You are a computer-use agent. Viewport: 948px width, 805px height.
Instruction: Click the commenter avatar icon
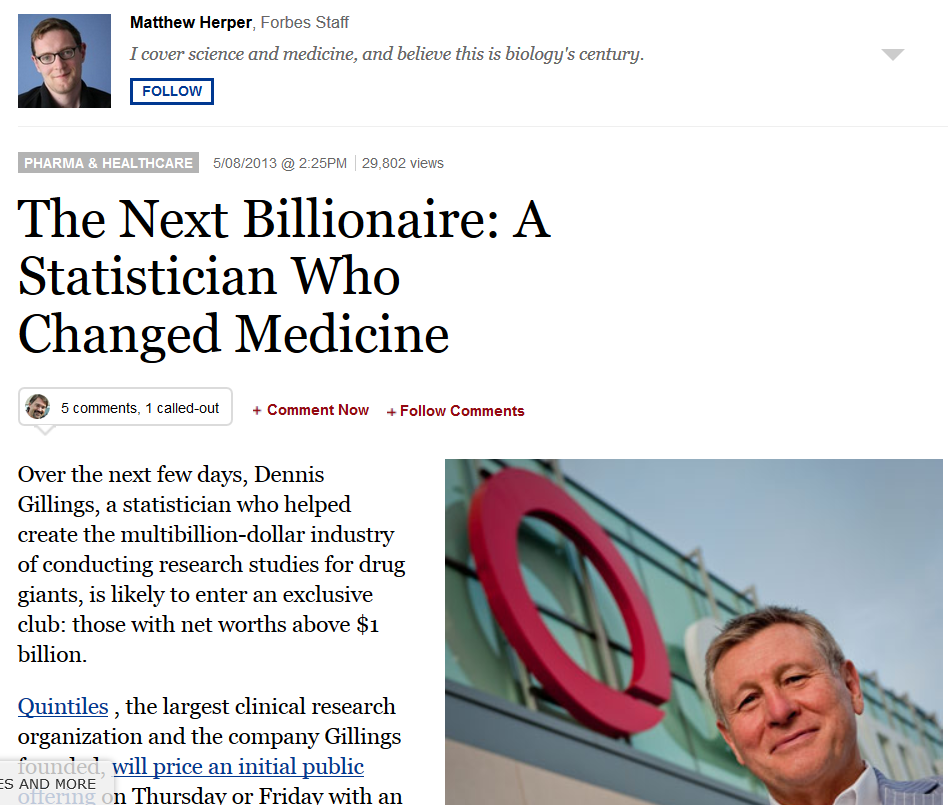pyautogui.click(x=37, y=407)
